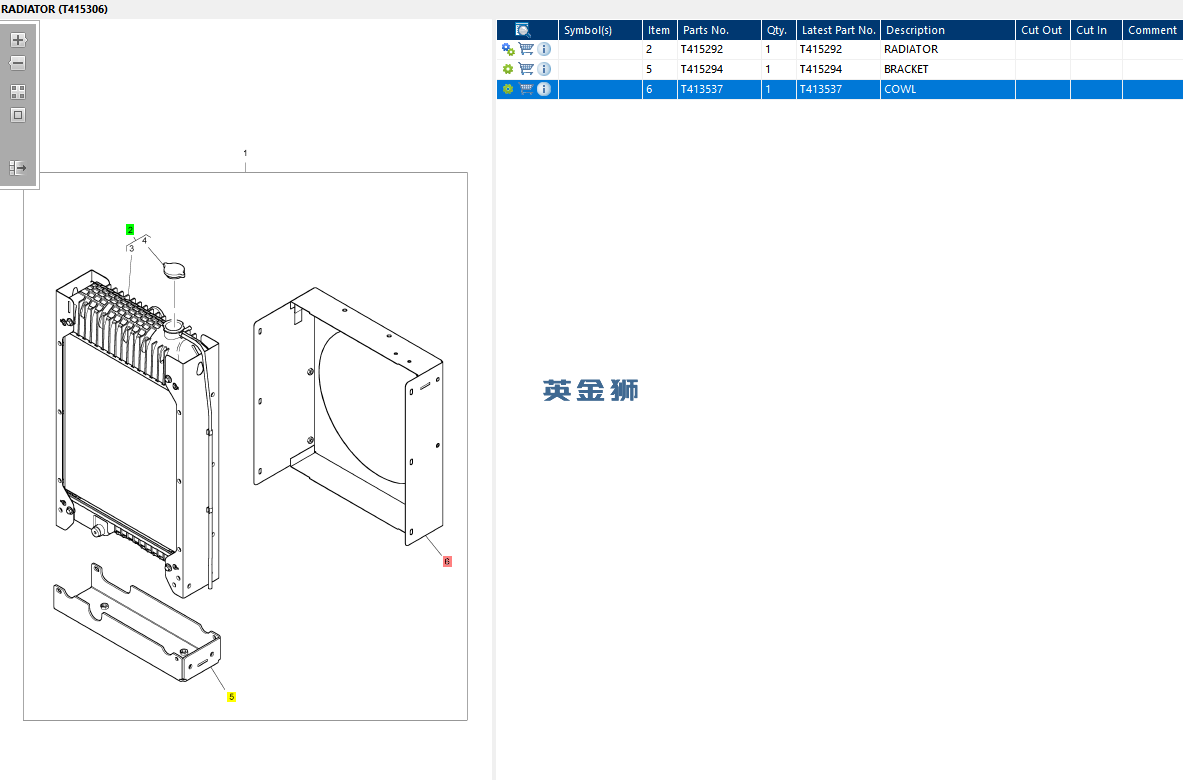The height and width of the screenshot is (780, 1183).
Task: Select the red callout 6 in the diagram
Action: [447, 561]
